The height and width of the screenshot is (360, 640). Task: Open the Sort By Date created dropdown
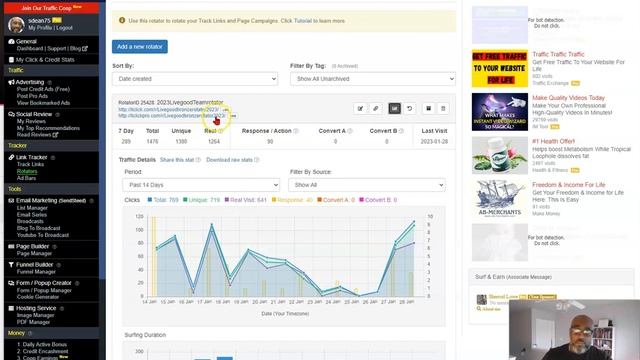coord(195,79)
